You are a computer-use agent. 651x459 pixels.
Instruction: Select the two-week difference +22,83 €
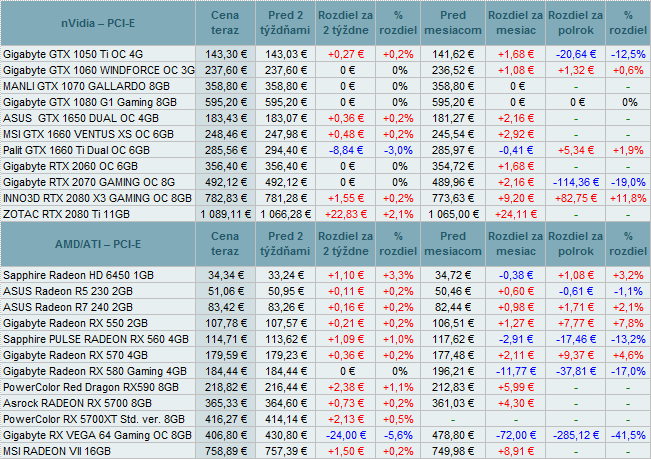(346, 215)
